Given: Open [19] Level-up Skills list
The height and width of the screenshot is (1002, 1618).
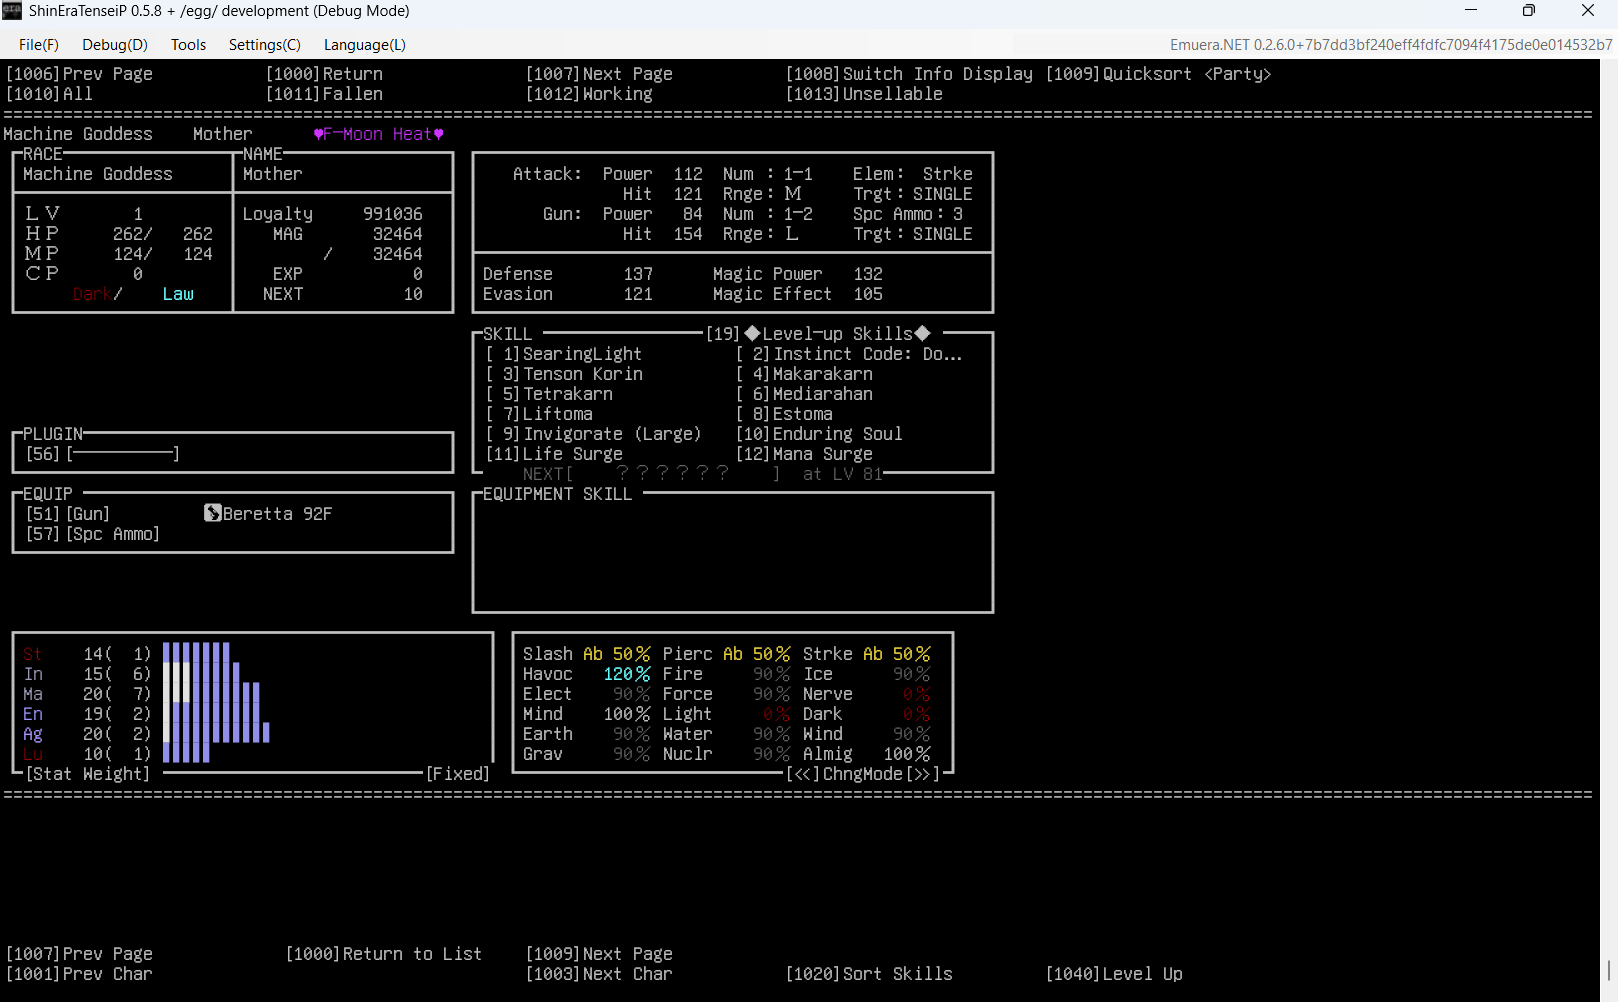Looking at the screenshot, I should pos(818,334).
